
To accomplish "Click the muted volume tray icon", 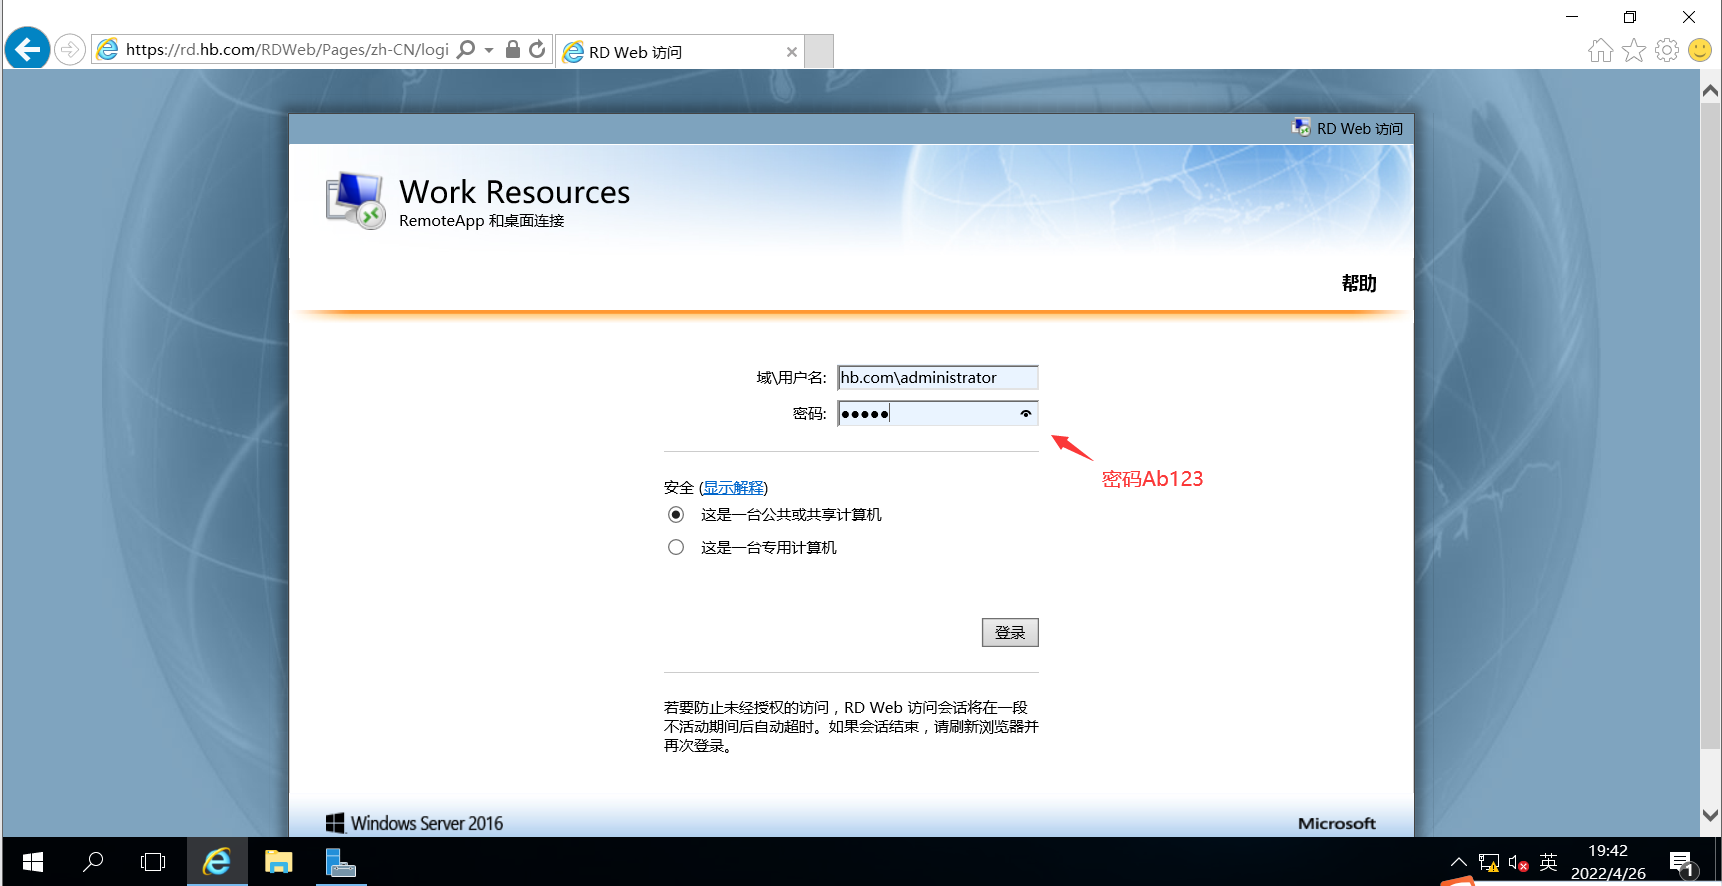I will 1518,862.
